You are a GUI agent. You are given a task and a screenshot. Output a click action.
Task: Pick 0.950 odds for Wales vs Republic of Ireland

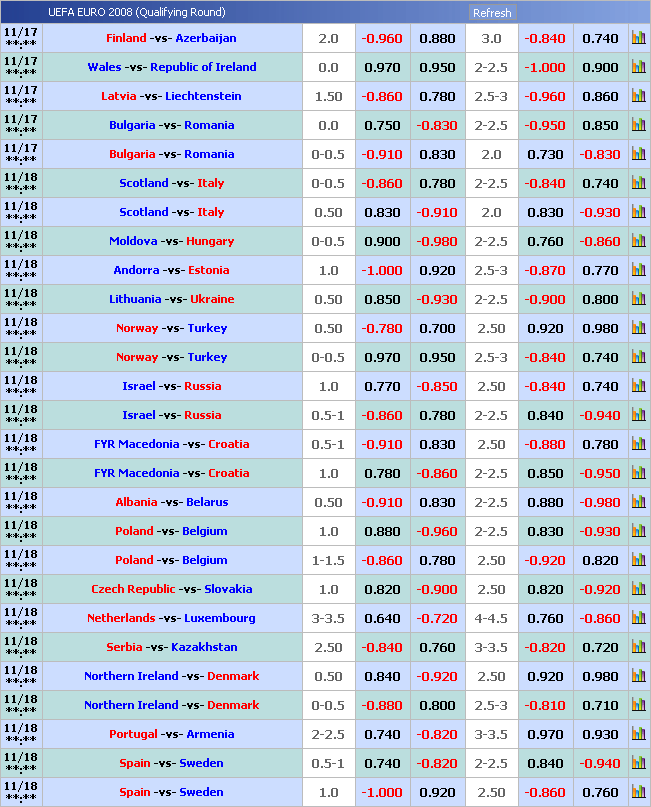[x=437, y=68]
